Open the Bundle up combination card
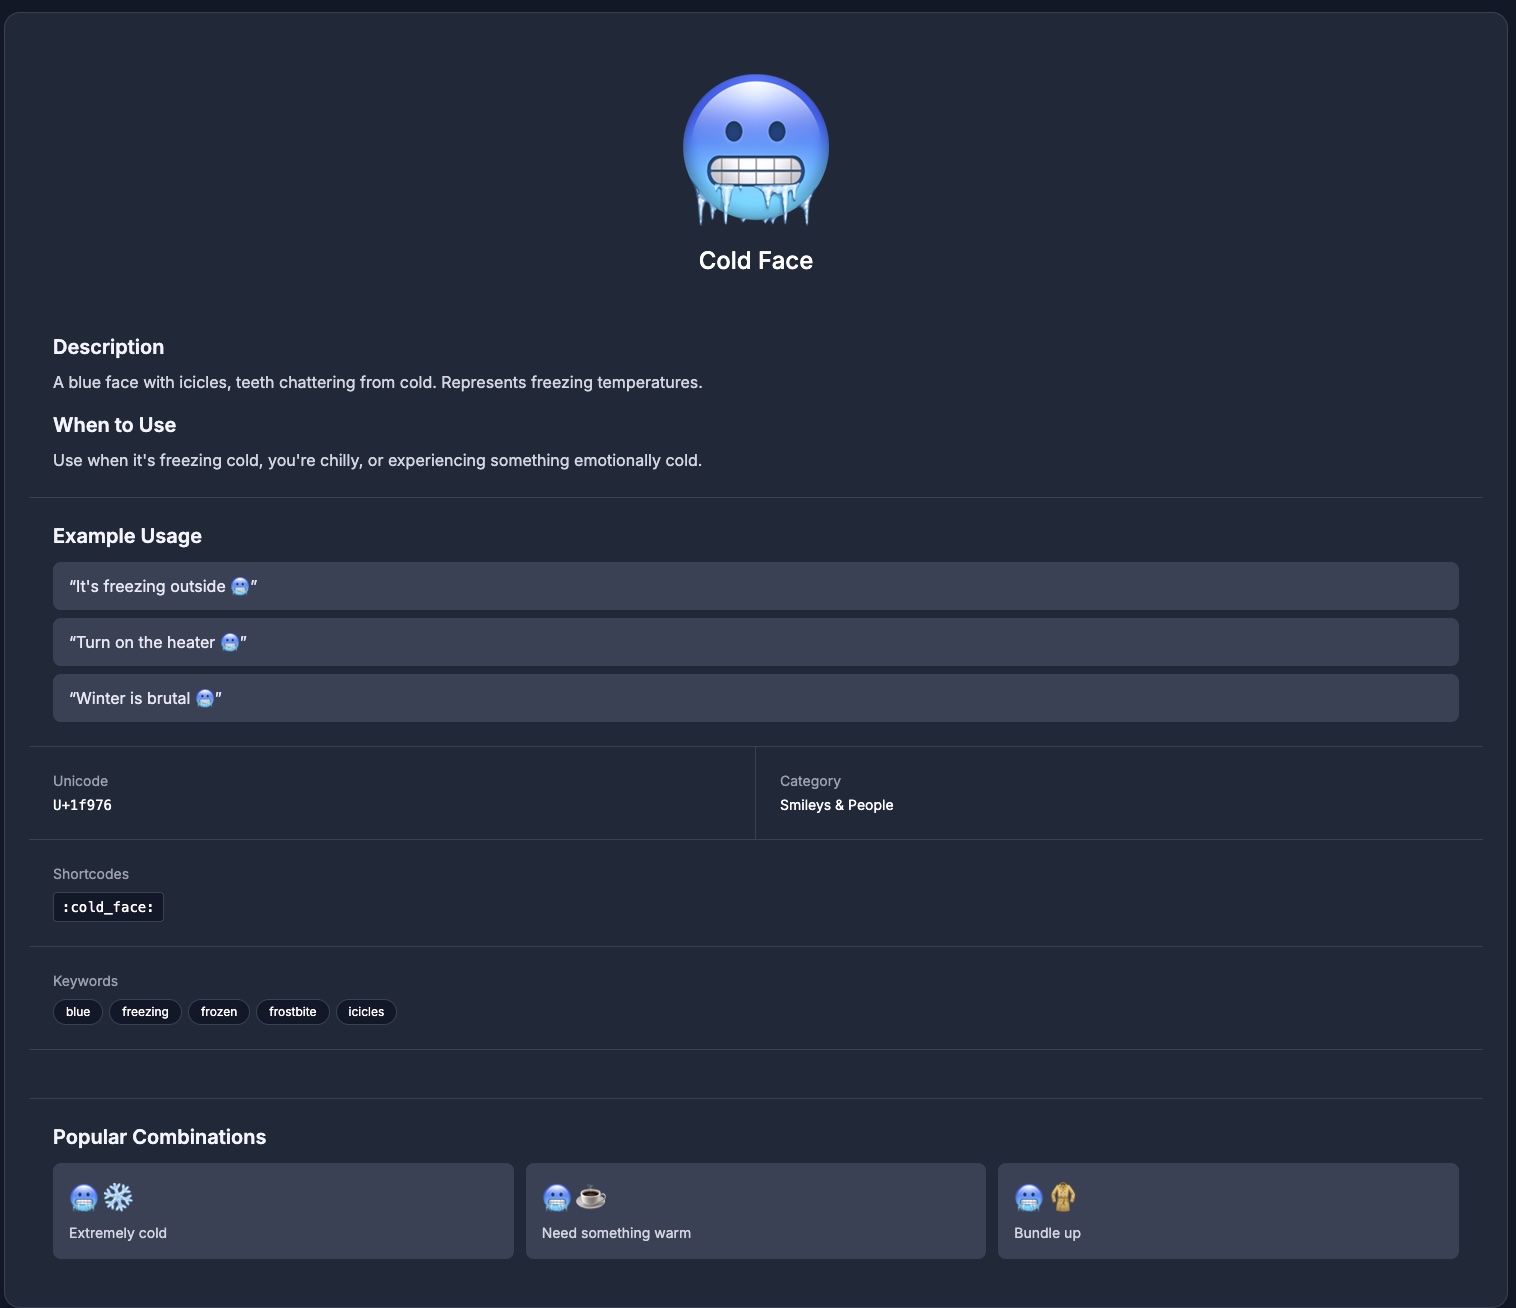This screenshot has width=1516, height=1308. pyautogui.click(x=1228, y=1210)
